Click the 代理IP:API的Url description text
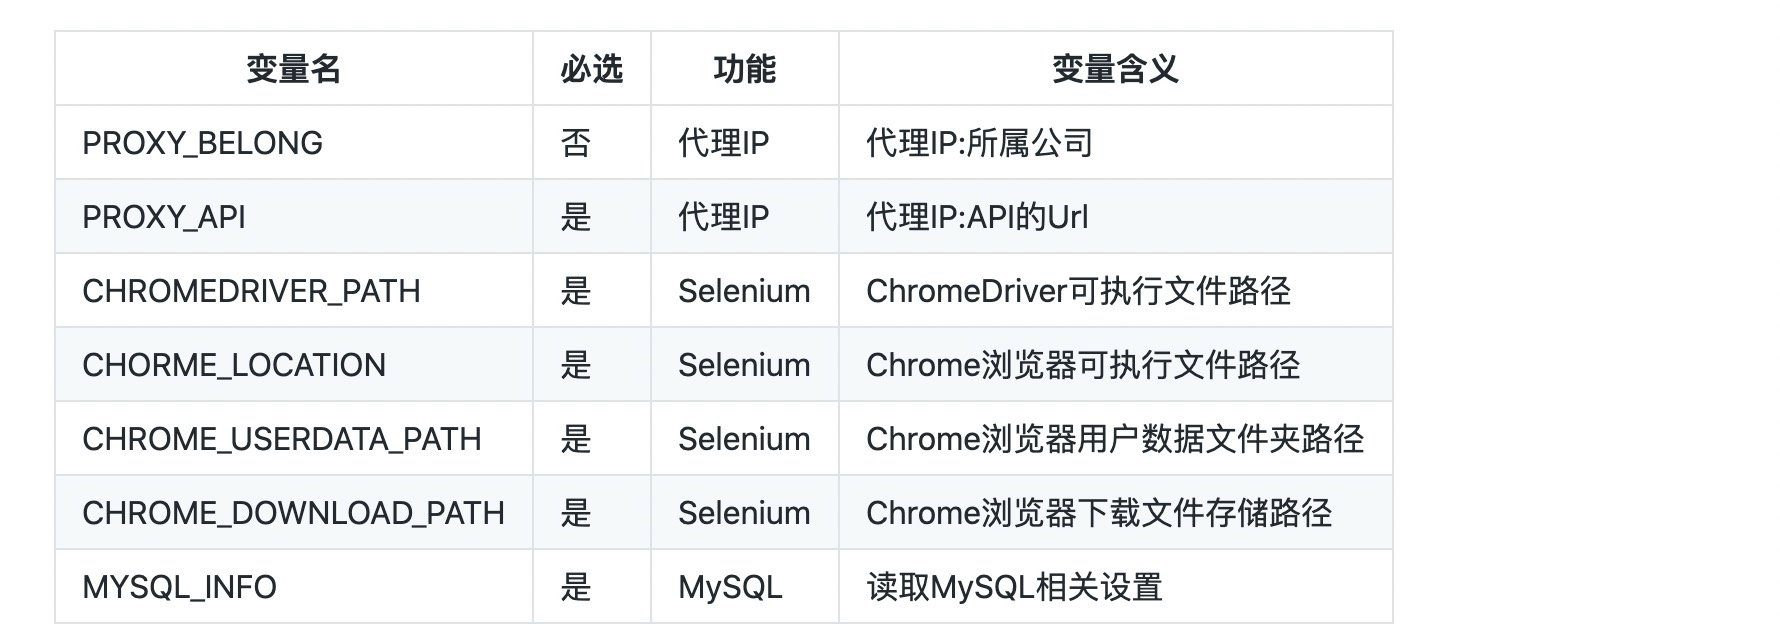The width and height of the screenshot is (1780, 640). [x=977, y=217]
